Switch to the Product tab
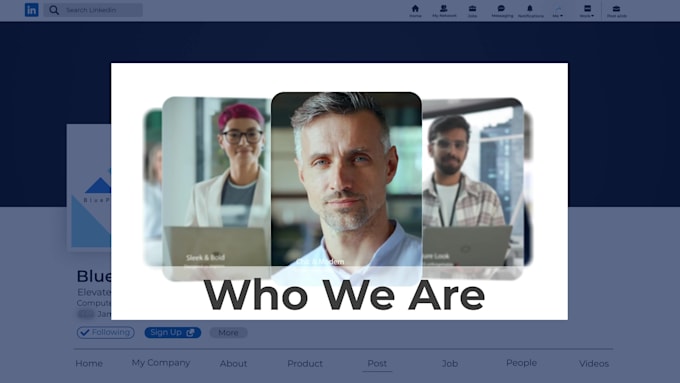 point(305,363)
